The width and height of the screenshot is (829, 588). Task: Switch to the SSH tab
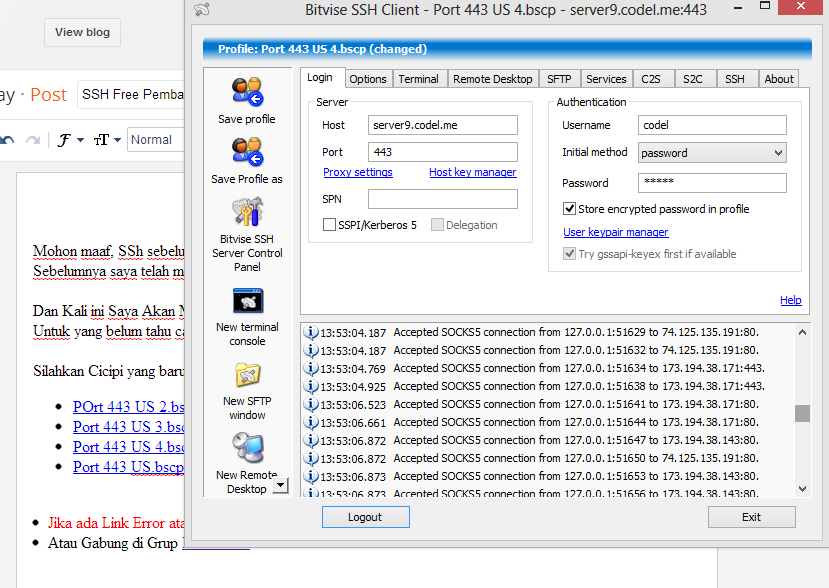click(735, 79)
